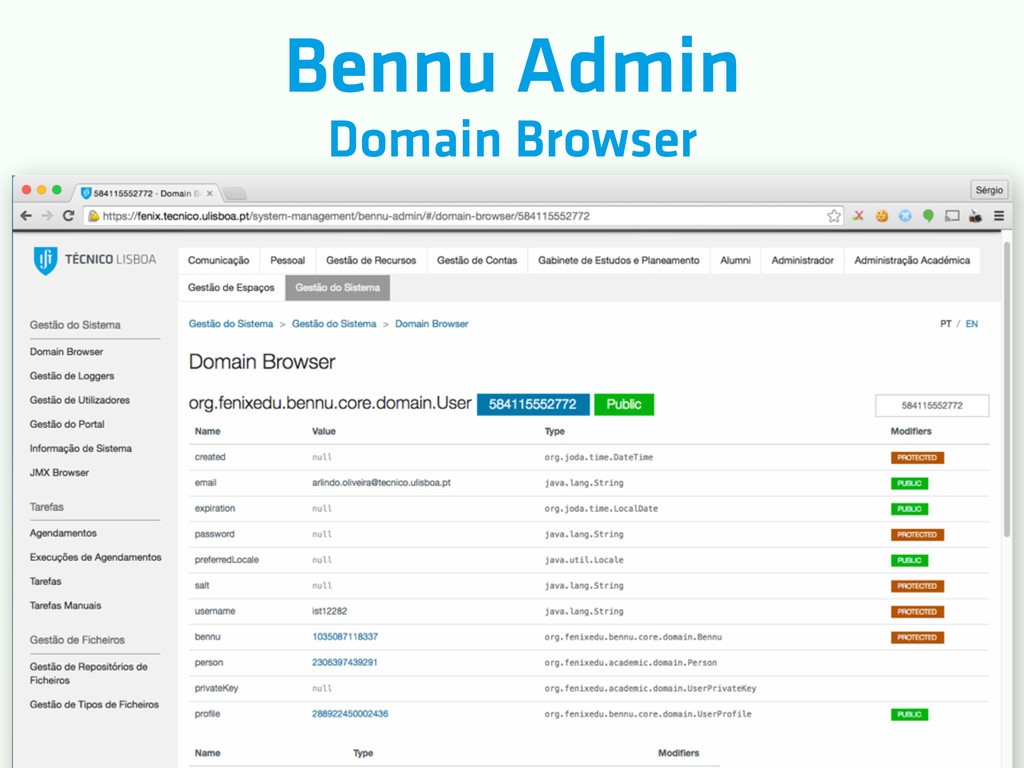Click the red X extension icon
This screenshot has width=1024, height=768.
click(858, 216)
